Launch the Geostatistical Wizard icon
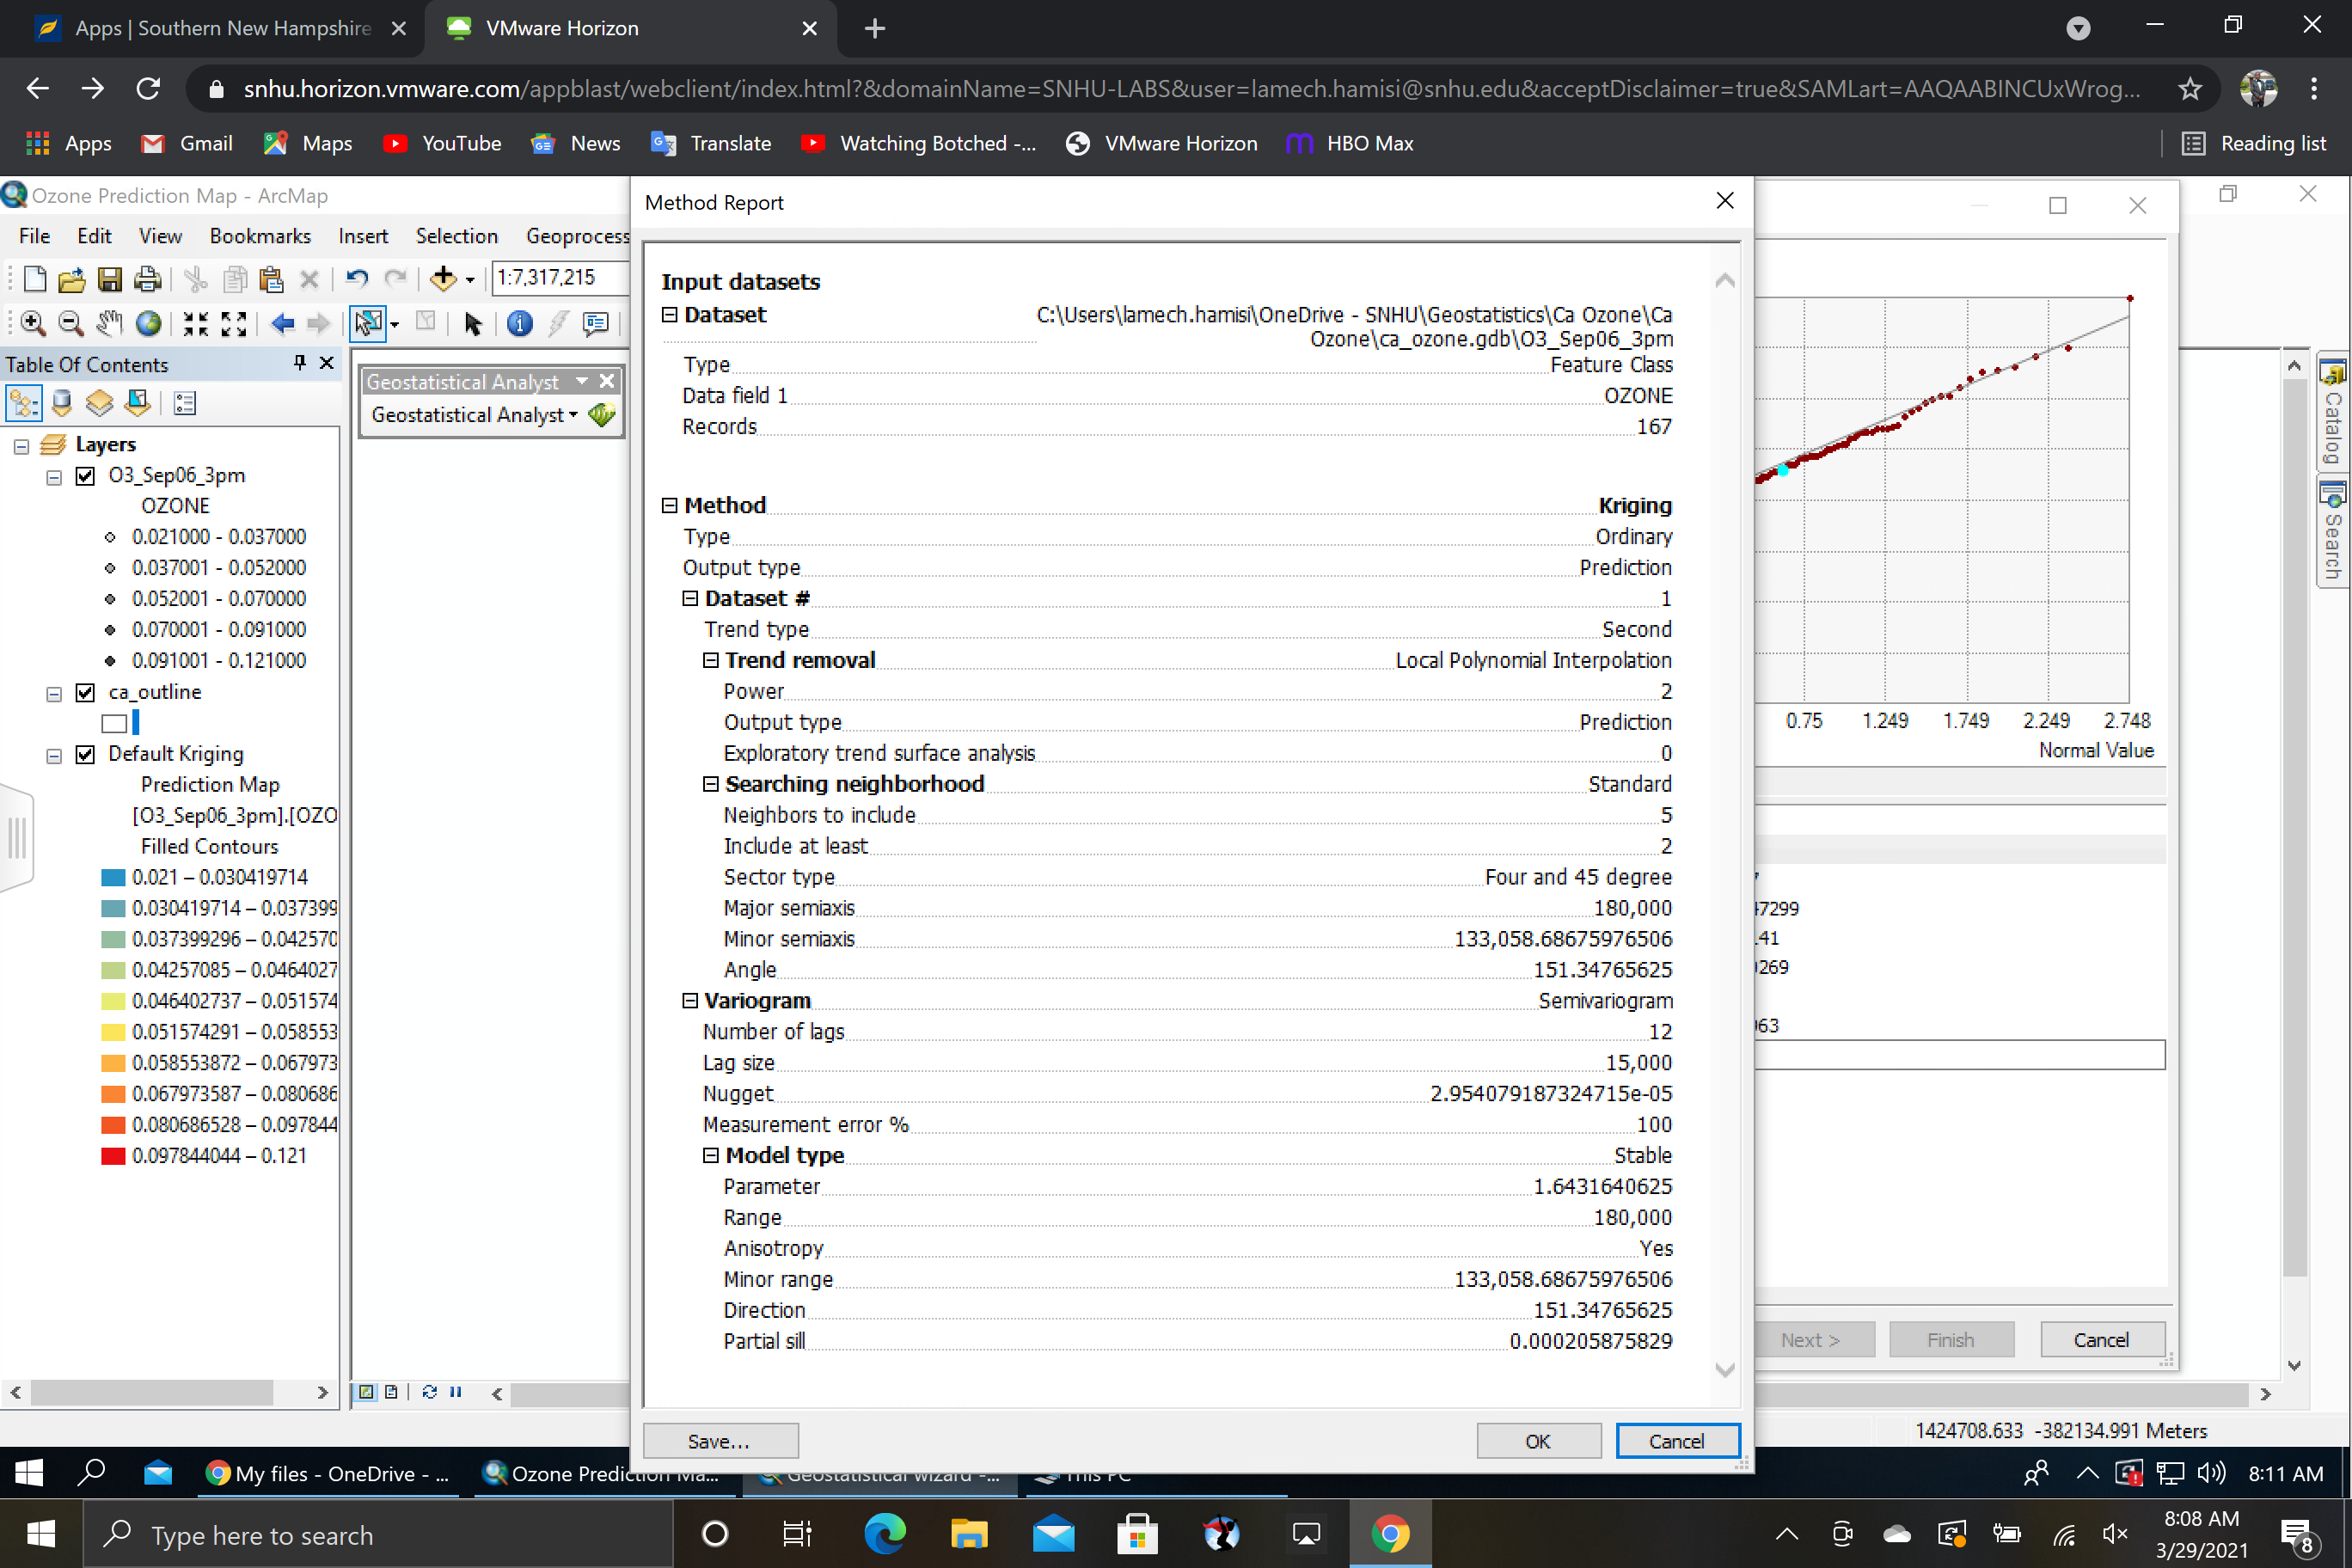Screen dimensions: 2352x1568 tap(602, 414)
